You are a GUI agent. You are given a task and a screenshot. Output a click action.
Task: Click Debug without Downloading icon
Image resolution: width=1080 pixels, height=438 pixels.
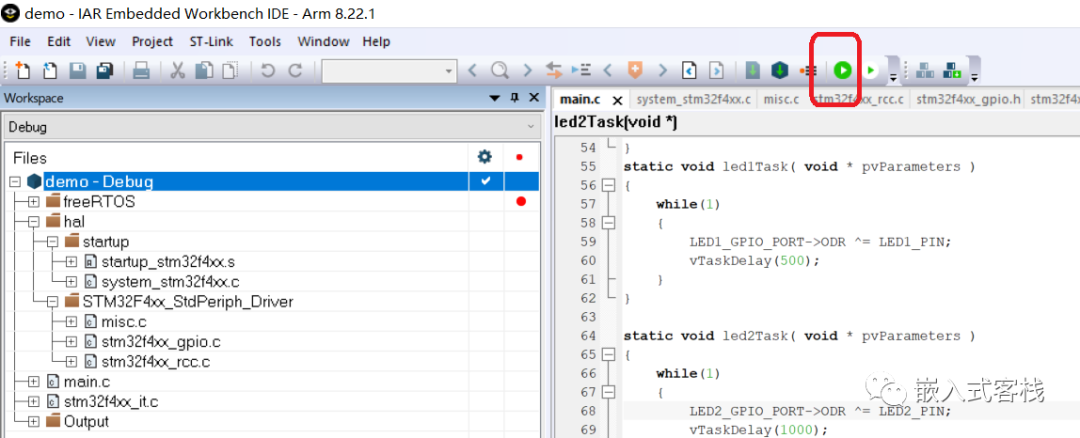pos(871,70)
